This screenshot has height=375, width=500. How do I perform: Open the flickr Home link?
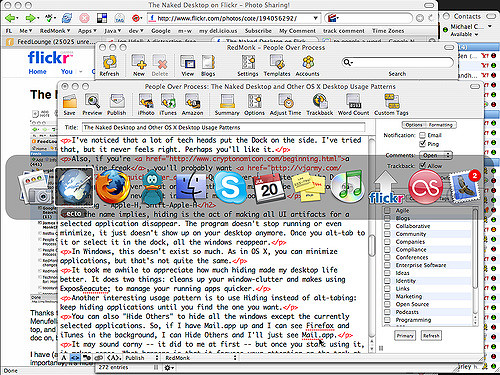click(37, 71)
